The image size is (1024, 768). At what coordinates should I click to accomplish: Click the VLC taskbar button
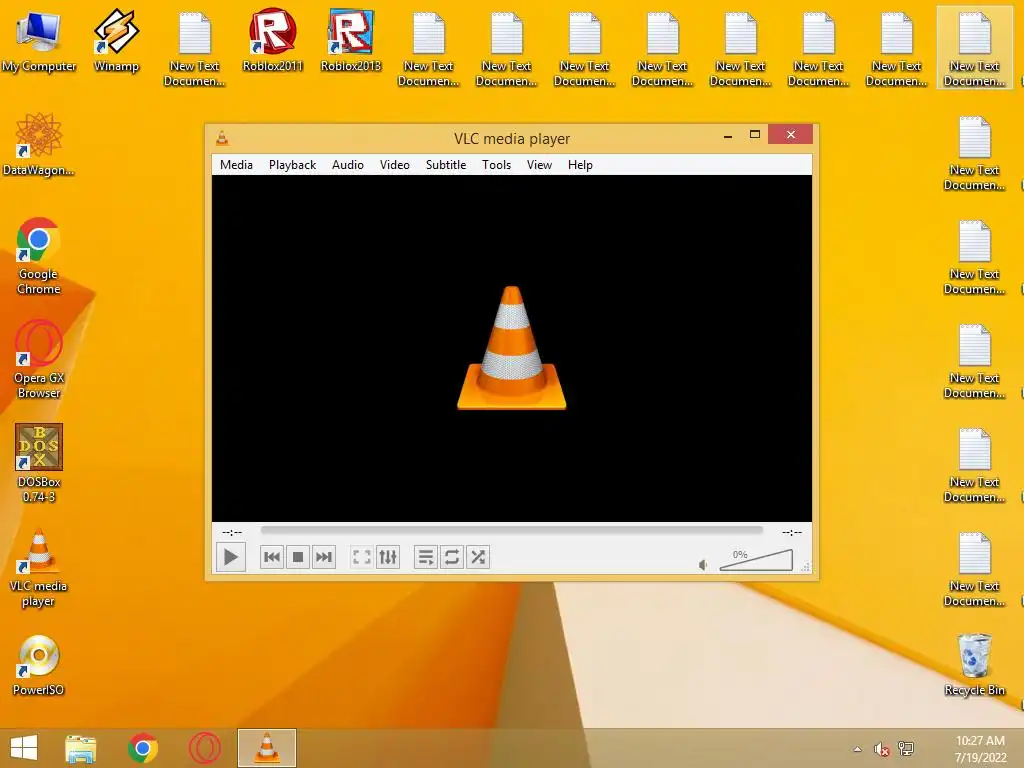pyautogui.click(x=266, y=748)
